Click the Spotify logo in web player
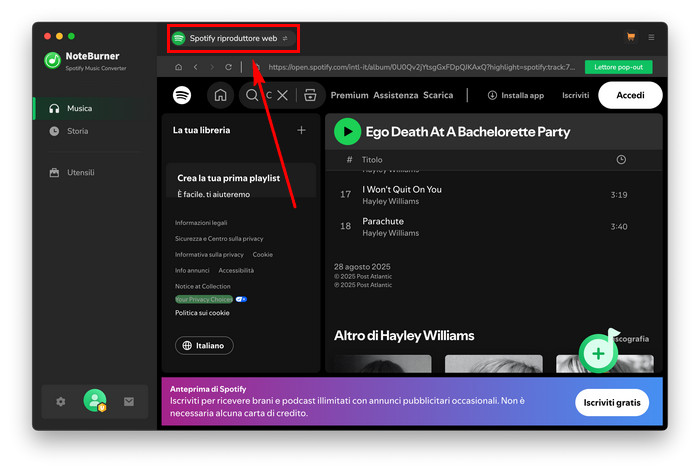The height and width of the screenshot is (473, 700). 182,95
